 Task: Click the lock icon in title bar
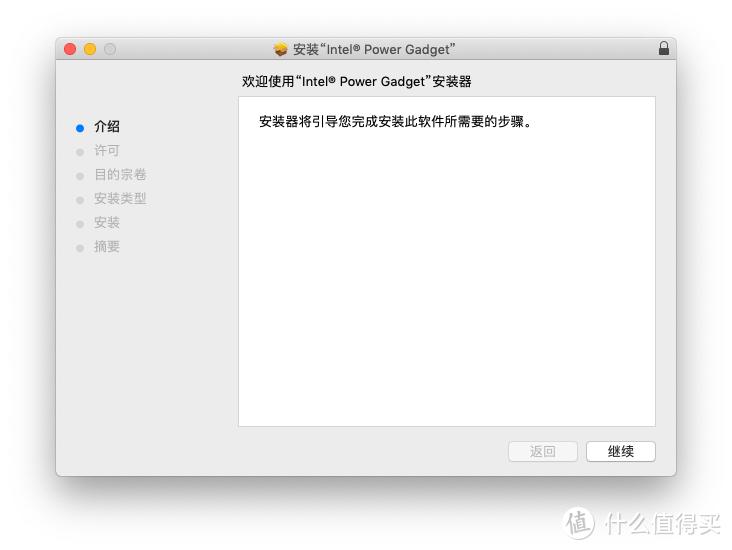point(663,48)
